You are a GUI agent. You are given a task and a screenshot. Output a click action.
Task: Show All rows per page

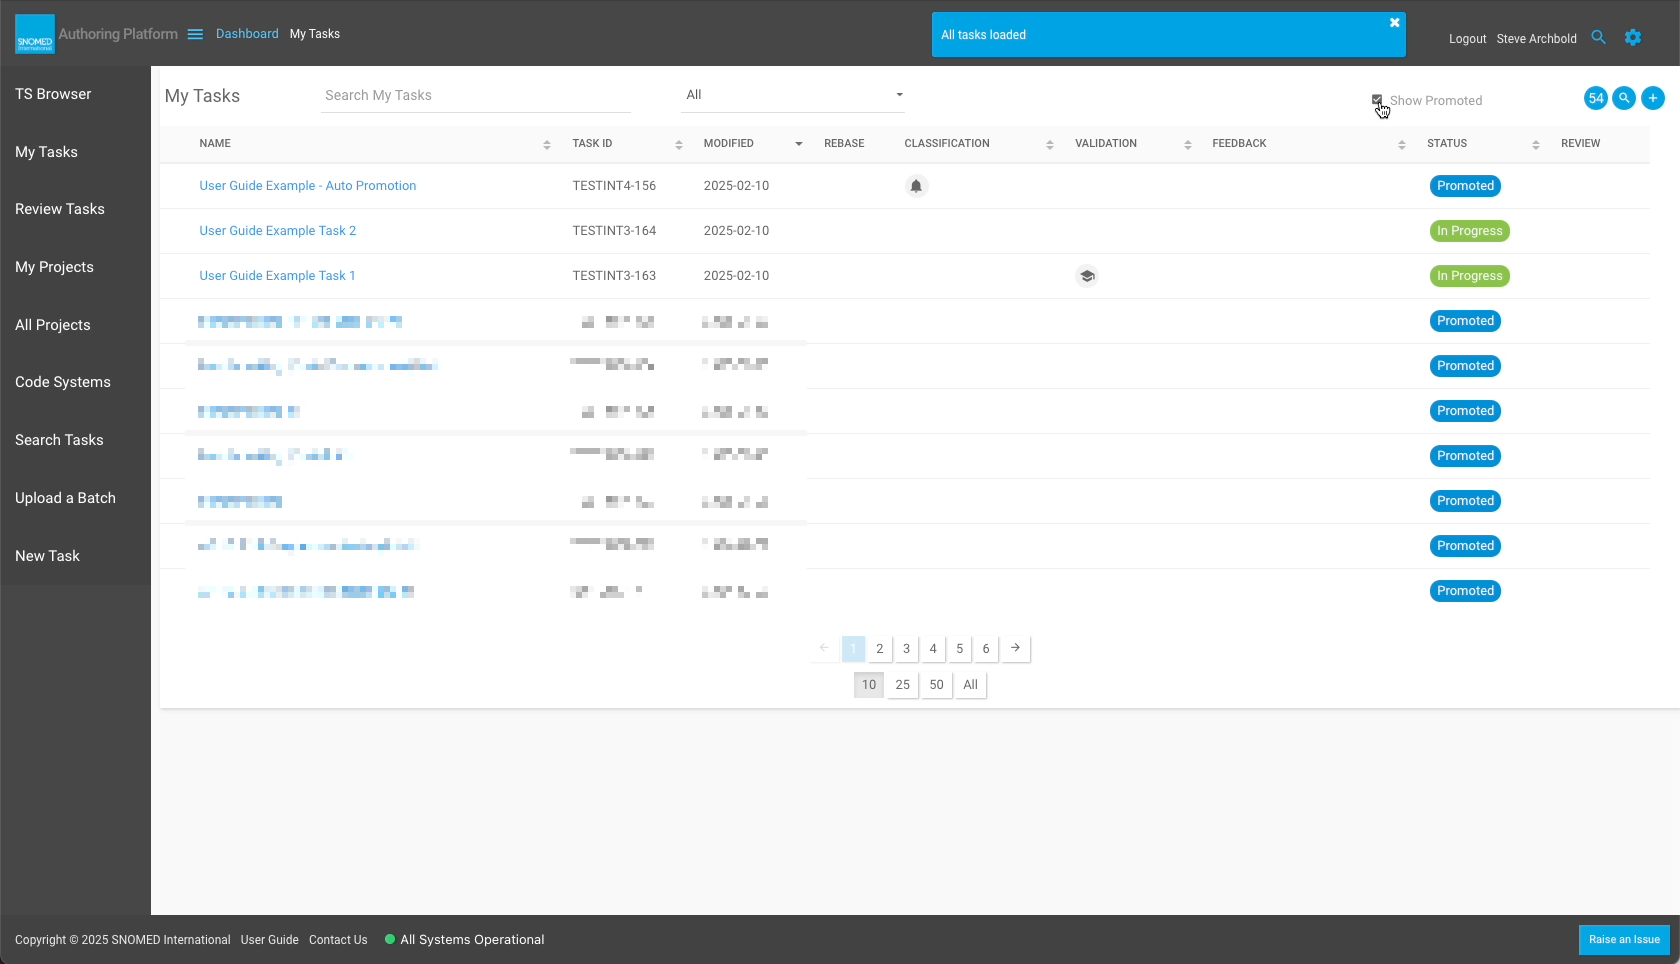coord(971,685)
